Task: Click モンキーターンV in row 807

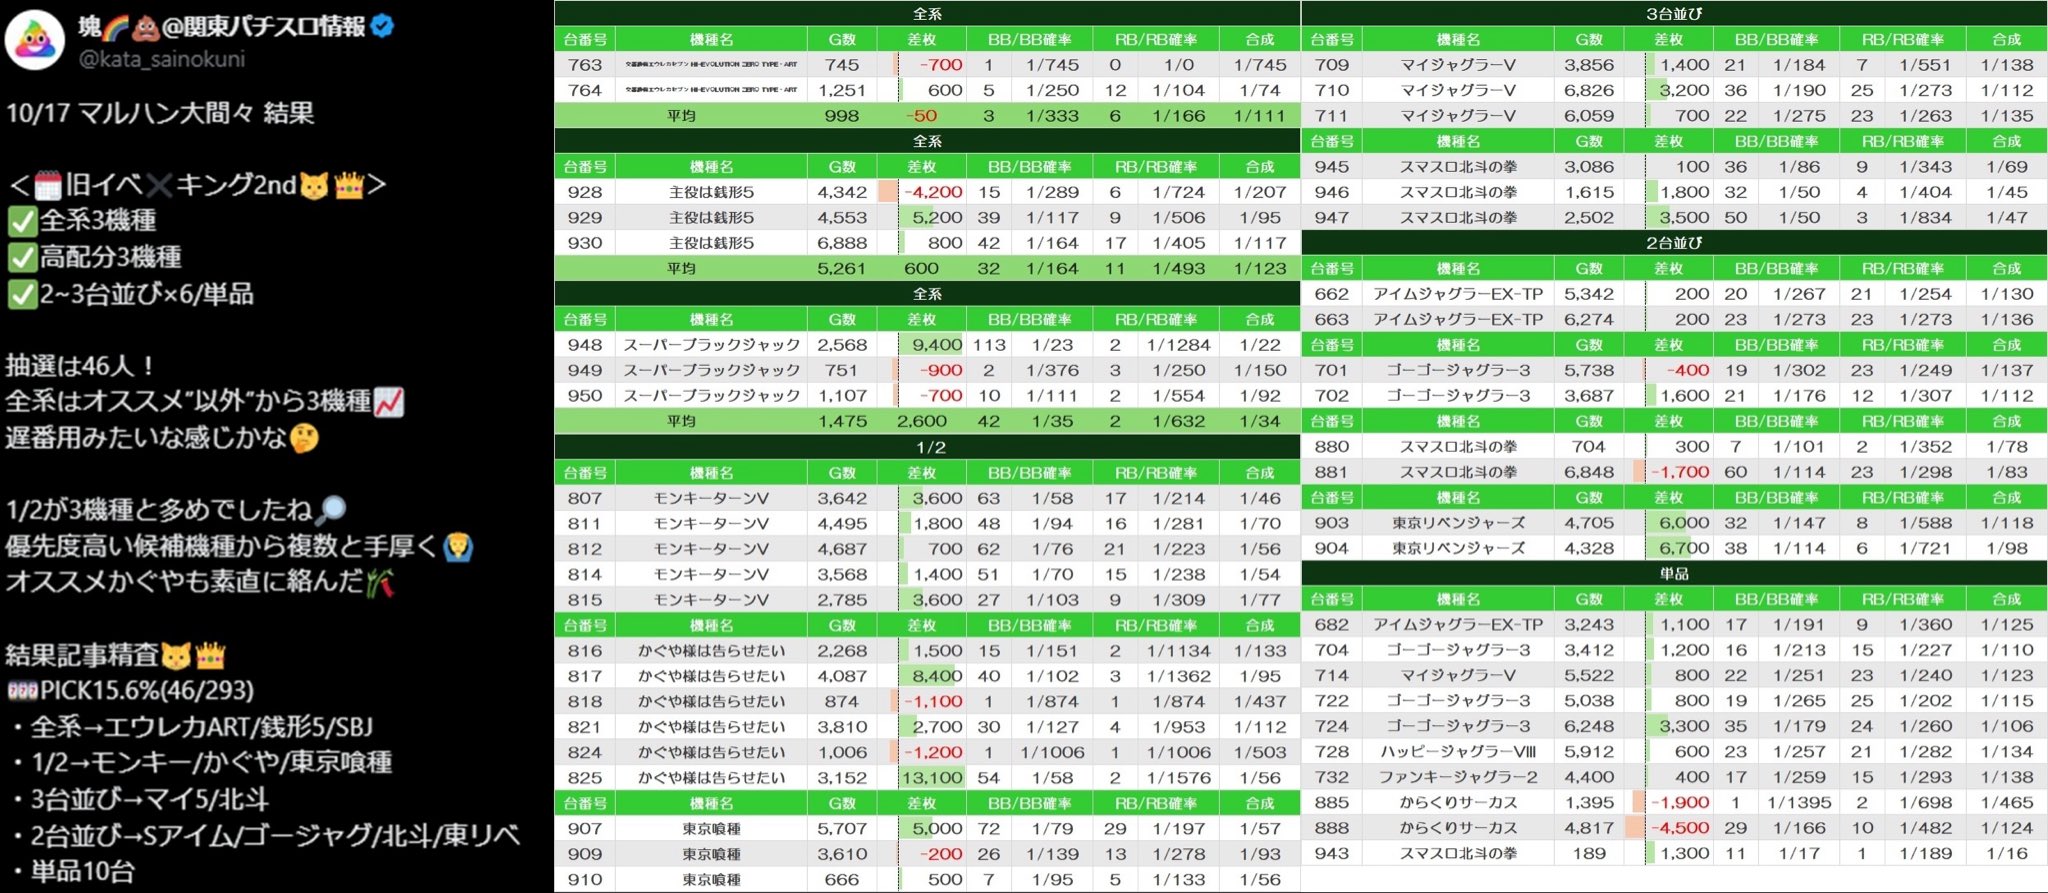Action: coord(711,498)
